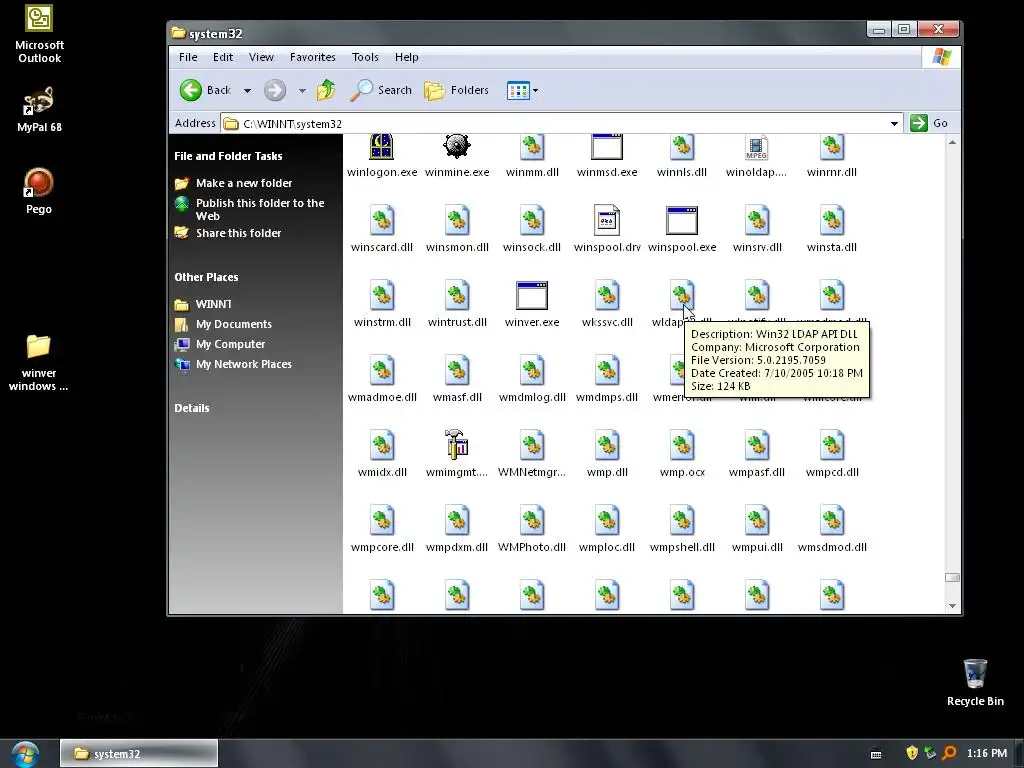
Task: Select the wmpshell.dll file icon
Action: [682, 520]
